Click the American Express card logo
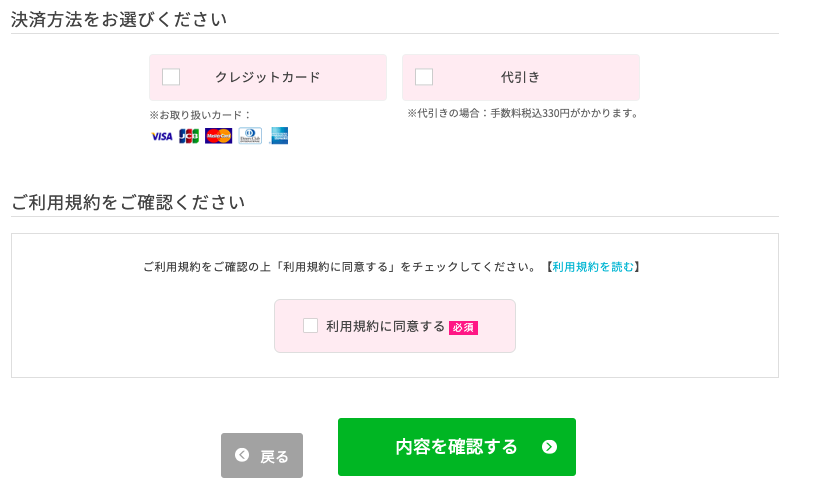Viewport: 826px width, 495px height. click(x=279, y=136)
